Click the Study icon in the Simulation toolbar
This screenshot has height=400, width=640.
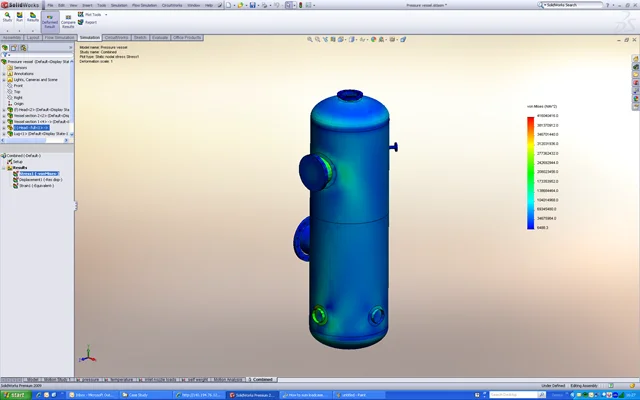7,16
